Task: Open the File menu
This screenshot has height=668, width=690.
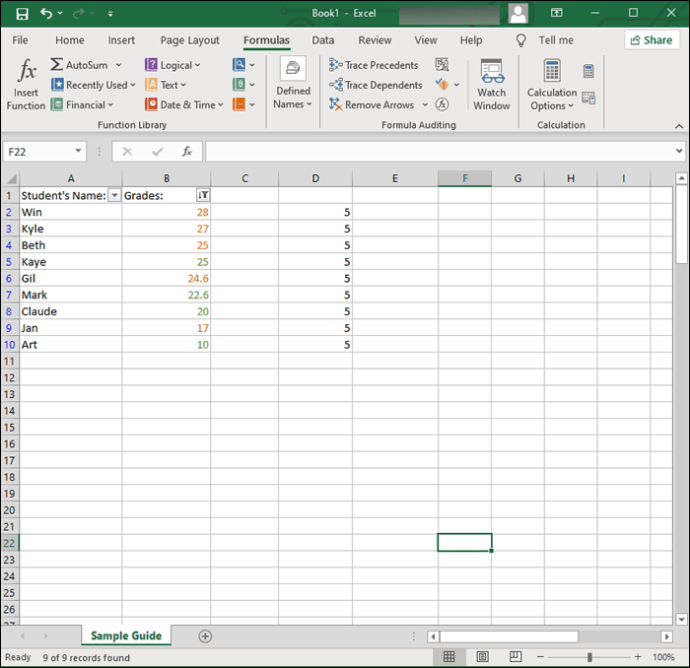Action: 20,40
